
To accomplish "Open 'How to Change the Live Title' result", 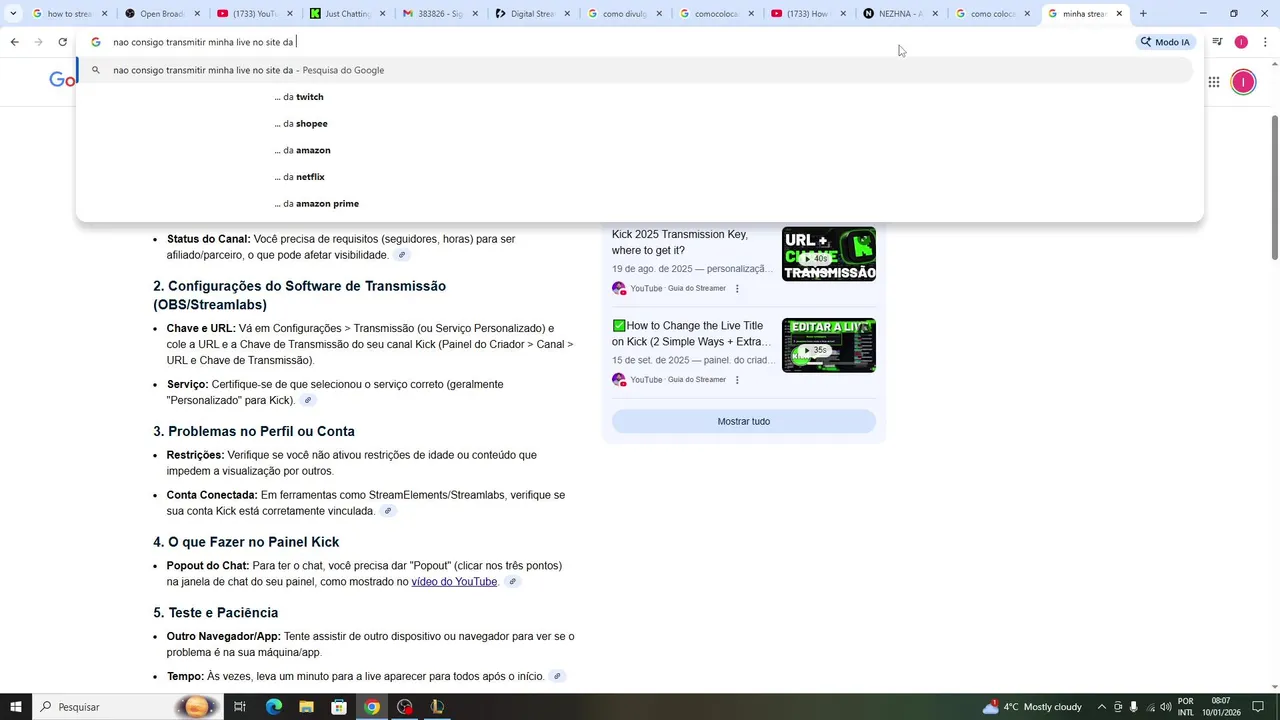I will point(691,334).
